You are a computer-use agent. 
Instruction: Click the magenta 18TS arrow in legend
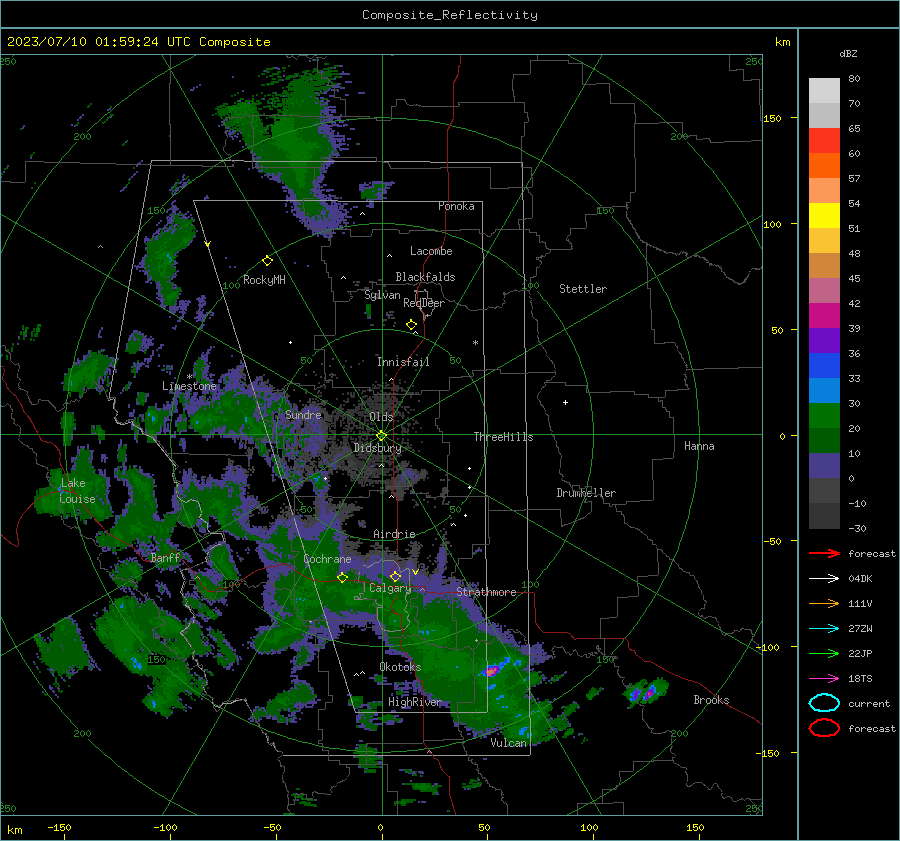[x=824, y=679]
